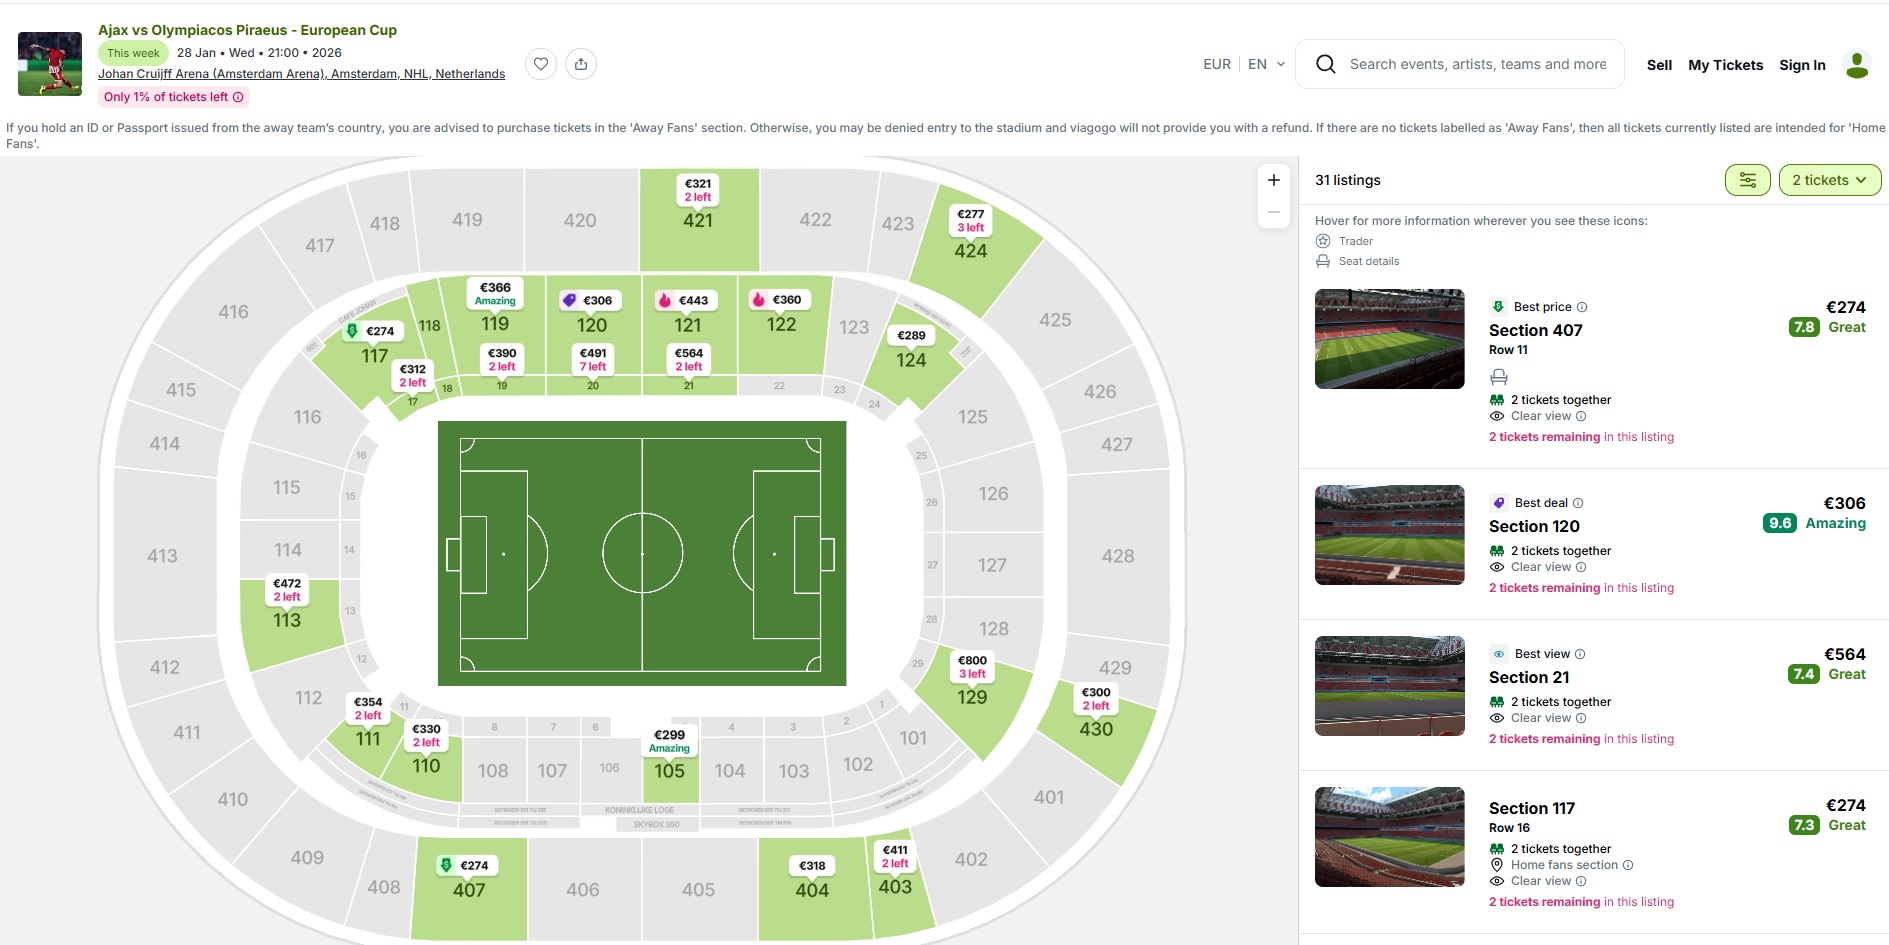The height and width of the screenshot is (945, 1889).
Task: Click the heart favorite icon
Action: (x=541, y=64)
